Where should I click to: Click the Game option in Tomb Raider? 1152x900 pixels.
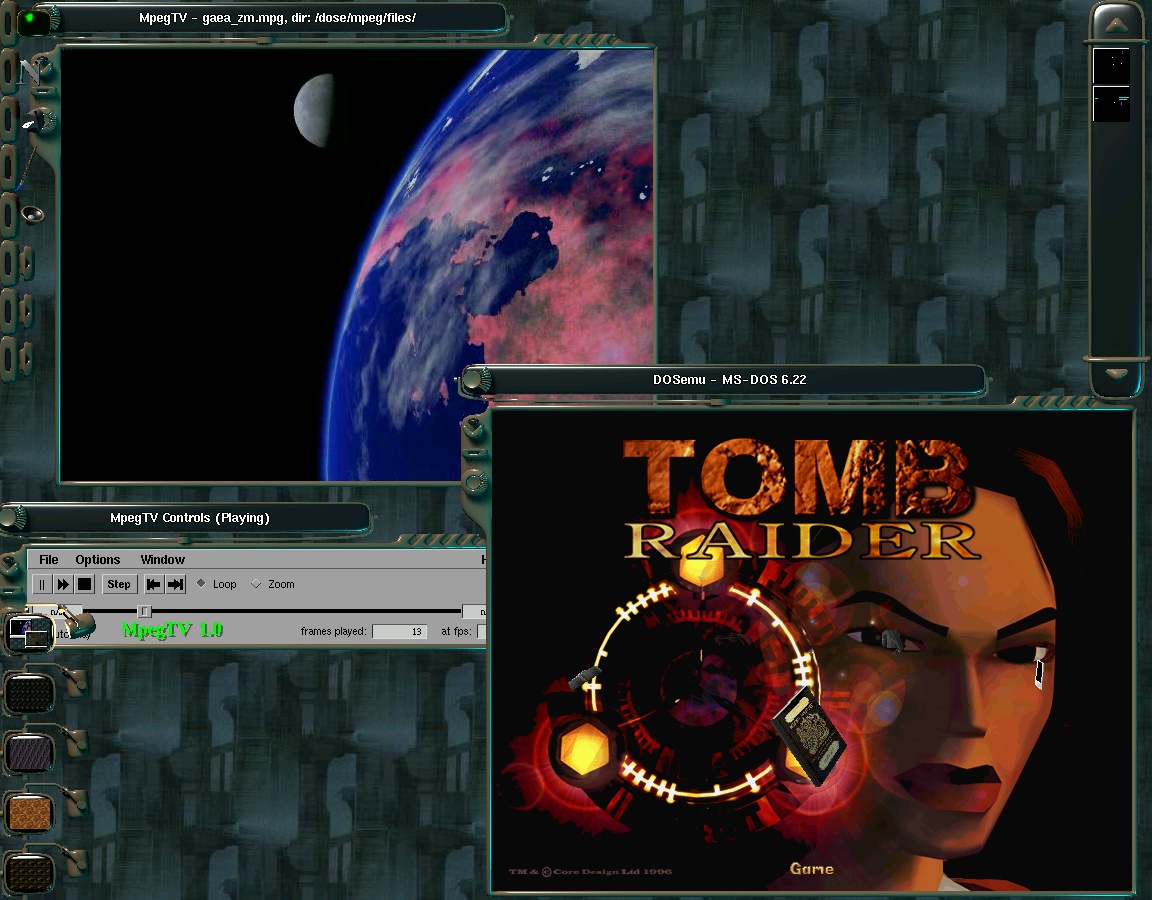point(812,869)
